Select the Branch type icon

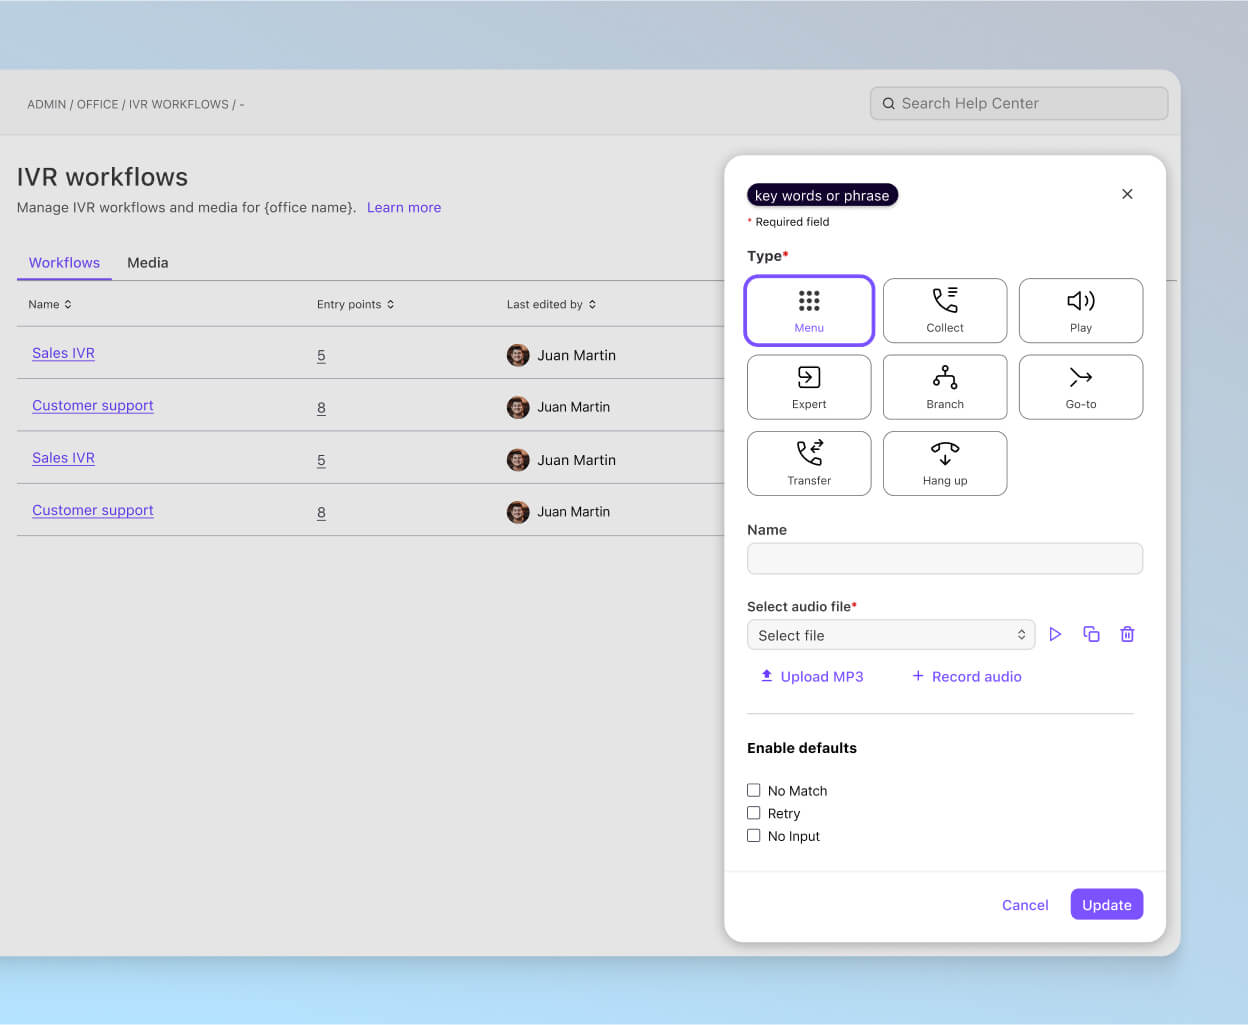tap(944, 387)
